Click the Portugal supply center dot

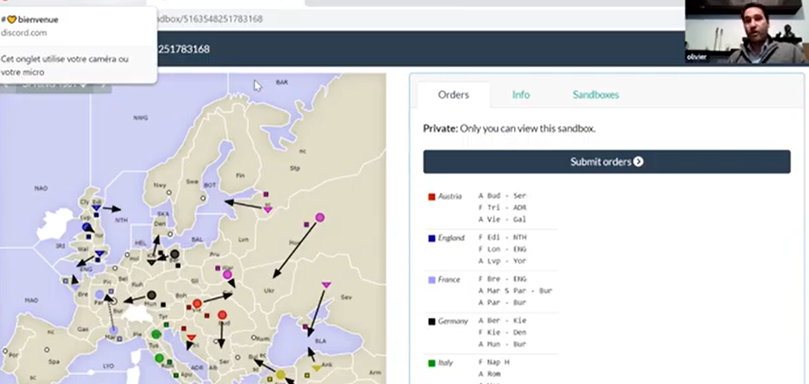pyautogui.click(x=6, y=351)
